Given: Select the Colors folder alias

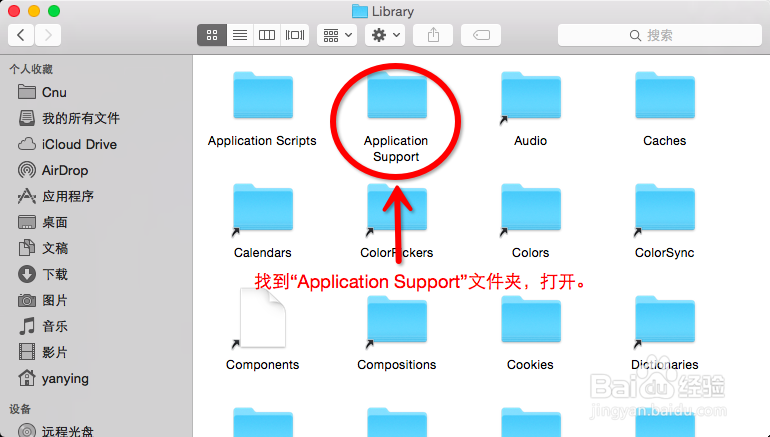Looking at the screenshot, I should pyautogui.click(x=531, y=208).
